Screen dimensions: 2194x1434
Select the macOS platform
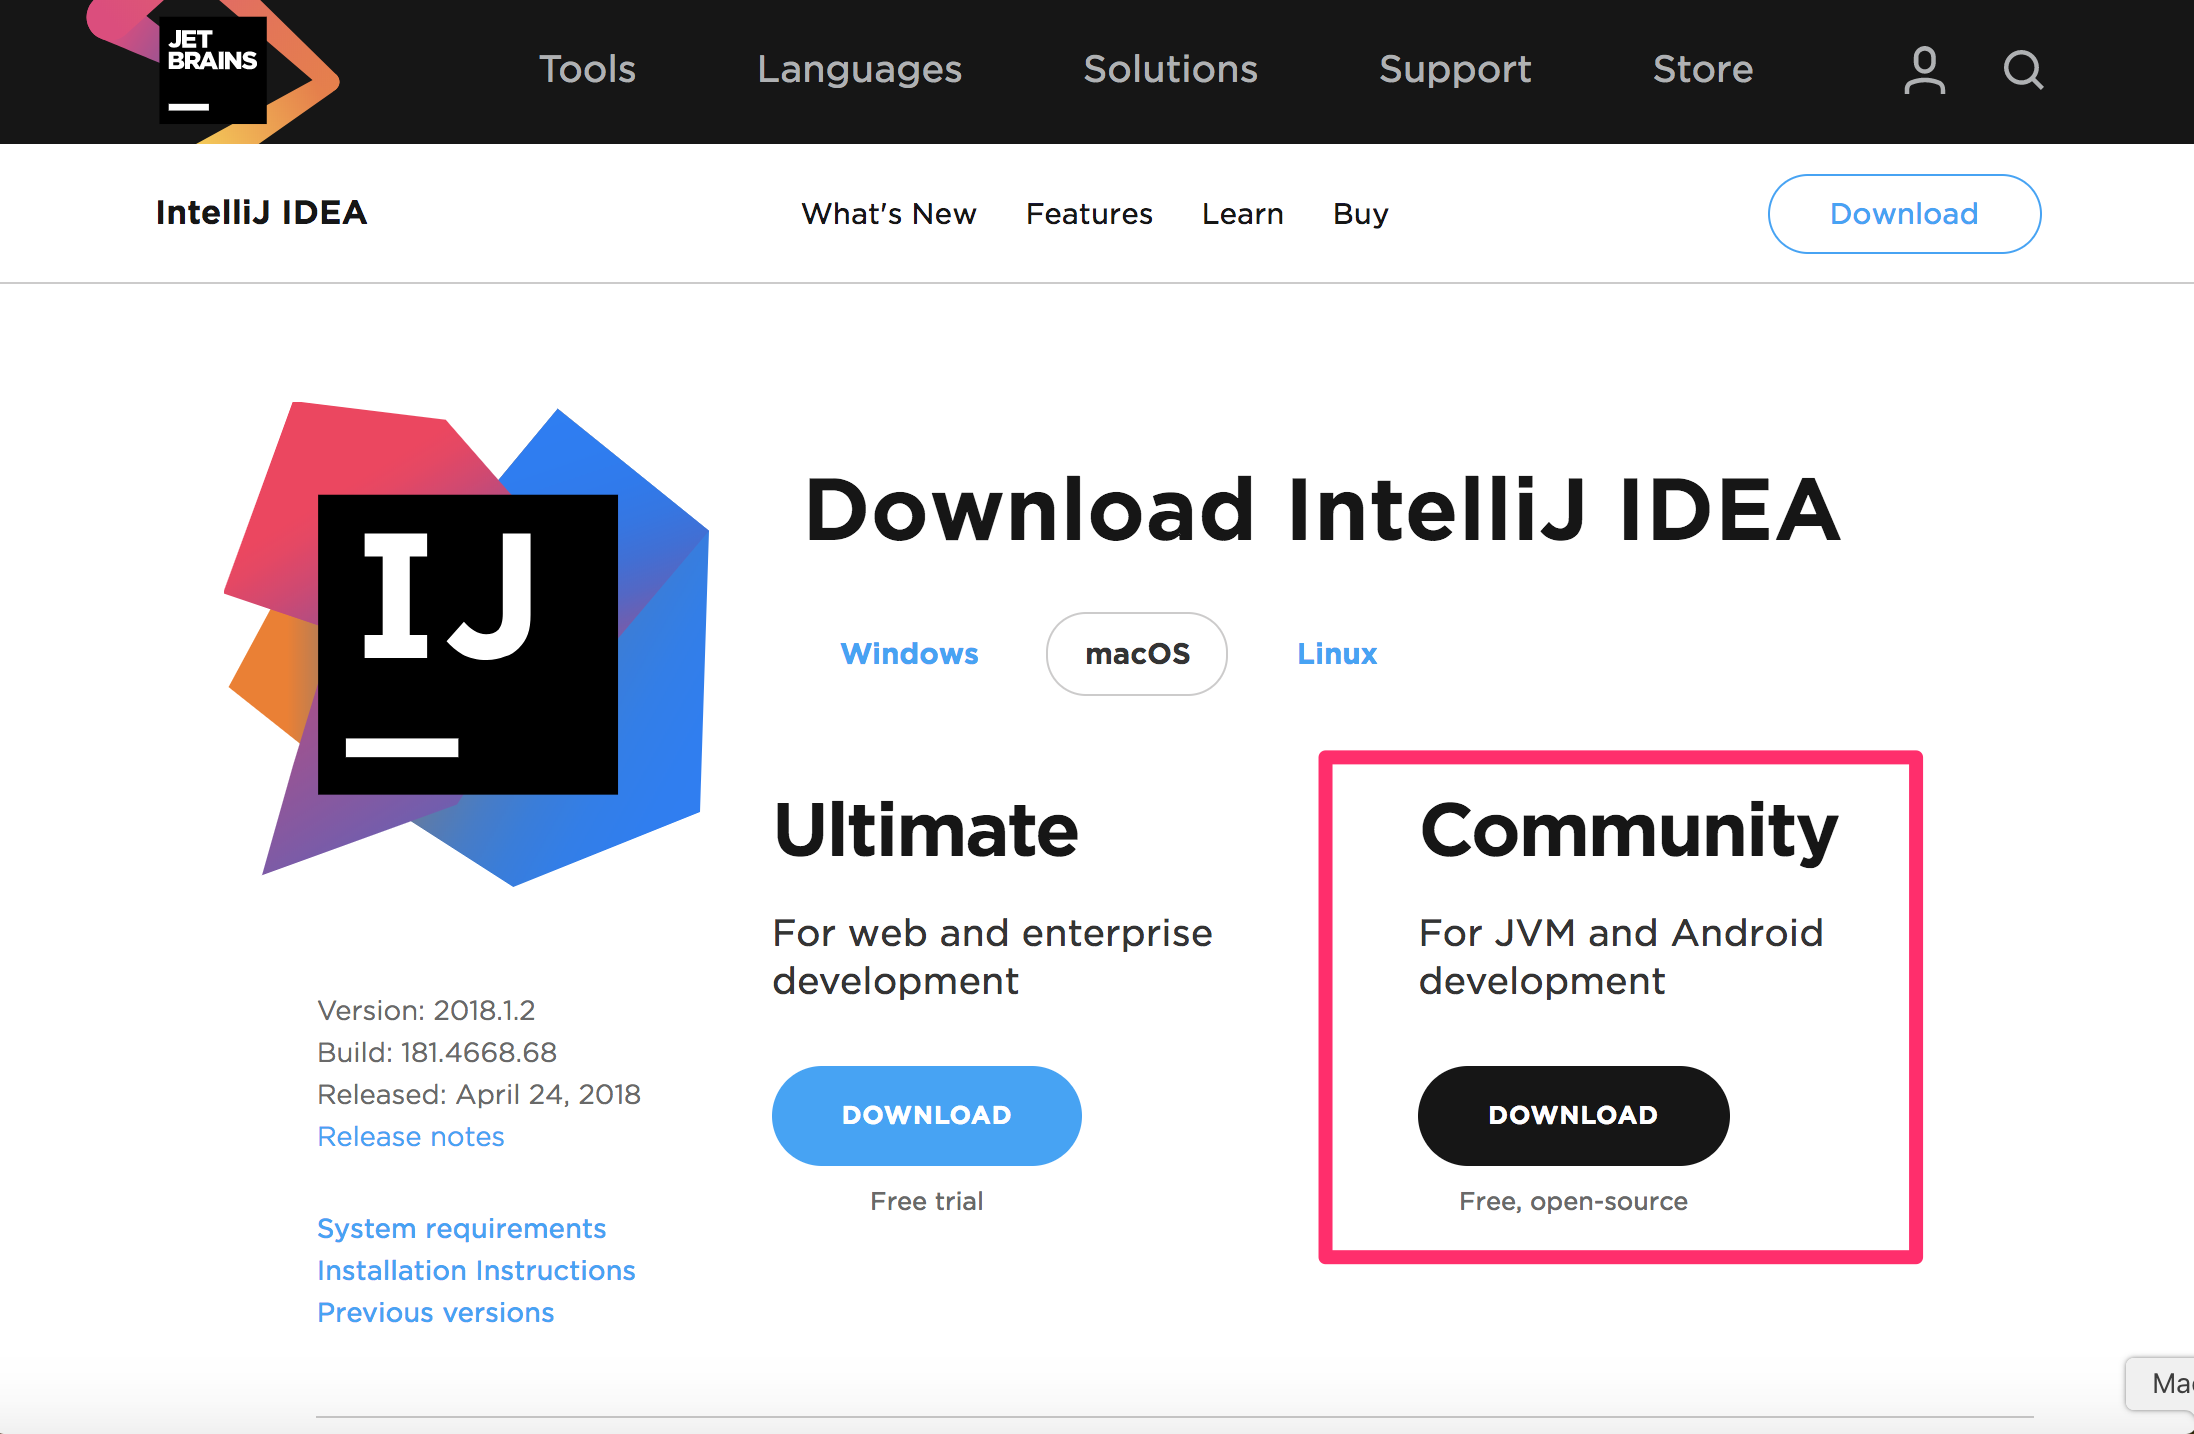coord(1136,653)
